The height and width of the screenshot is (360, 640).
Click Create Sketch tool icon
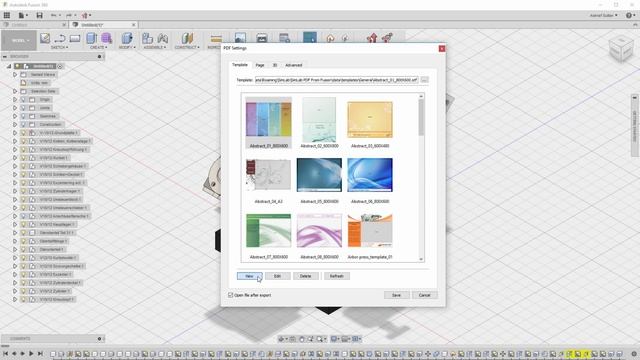pyautogui.click(x=45, y=38)
